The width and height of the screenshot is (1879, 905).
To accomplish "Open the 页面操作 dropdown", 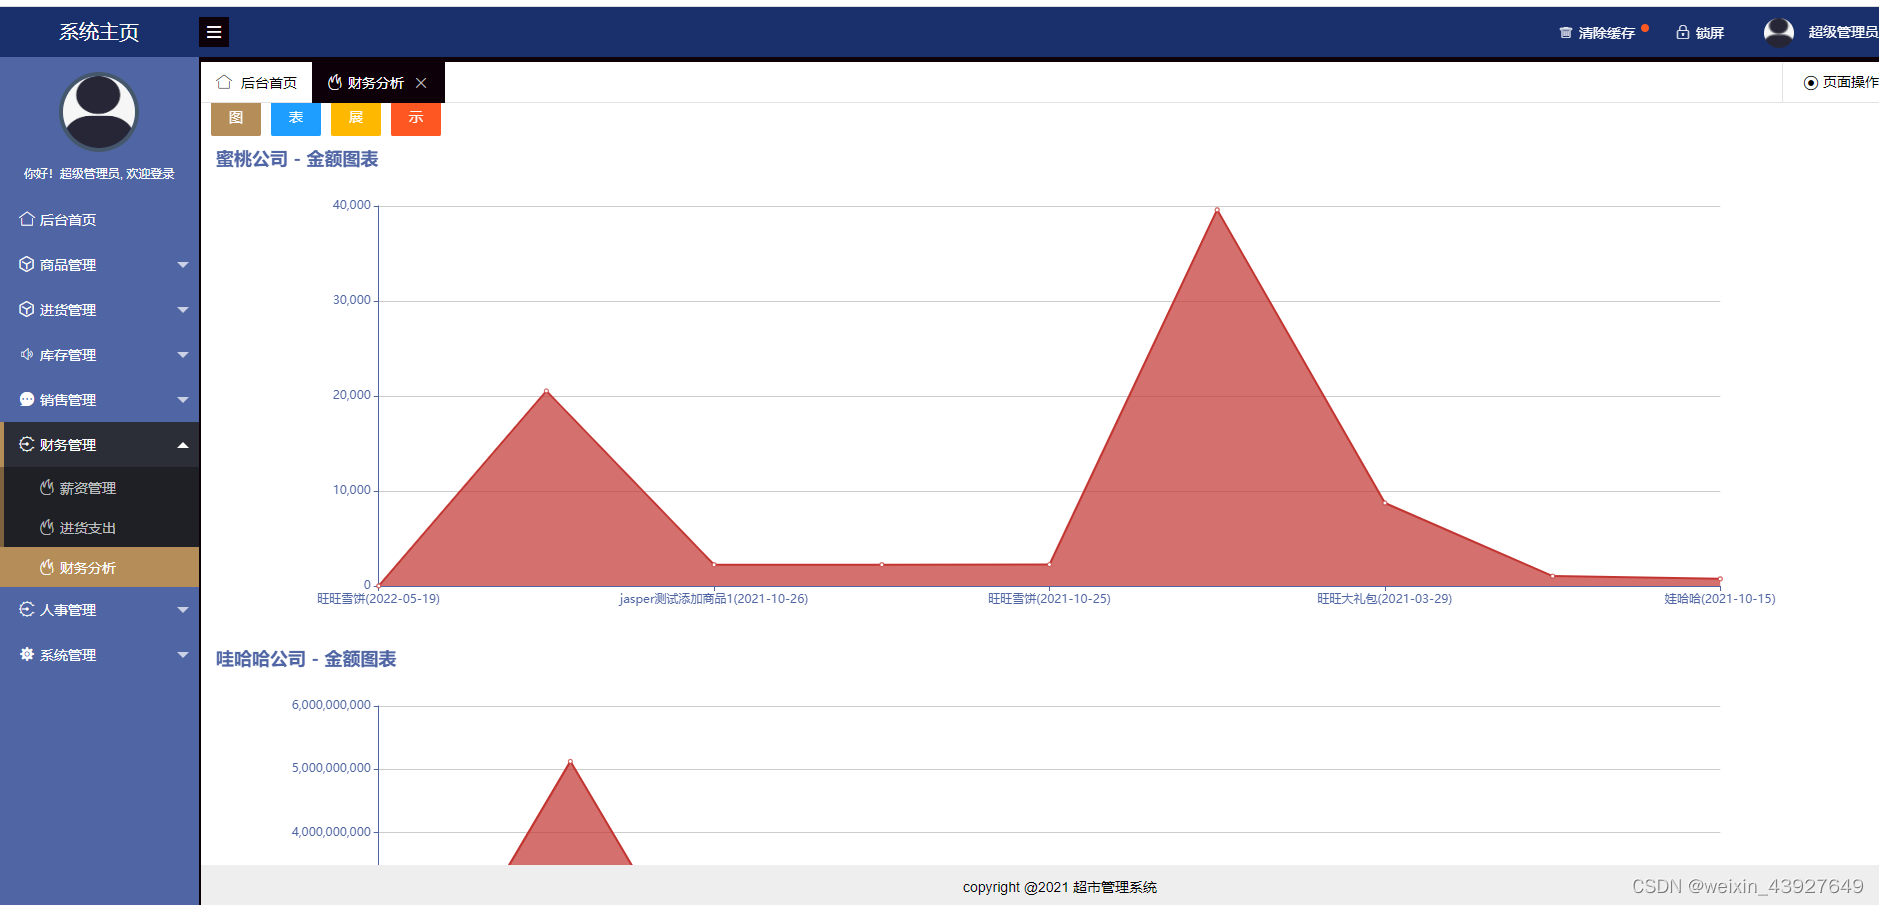I will tap(1840, 82).
